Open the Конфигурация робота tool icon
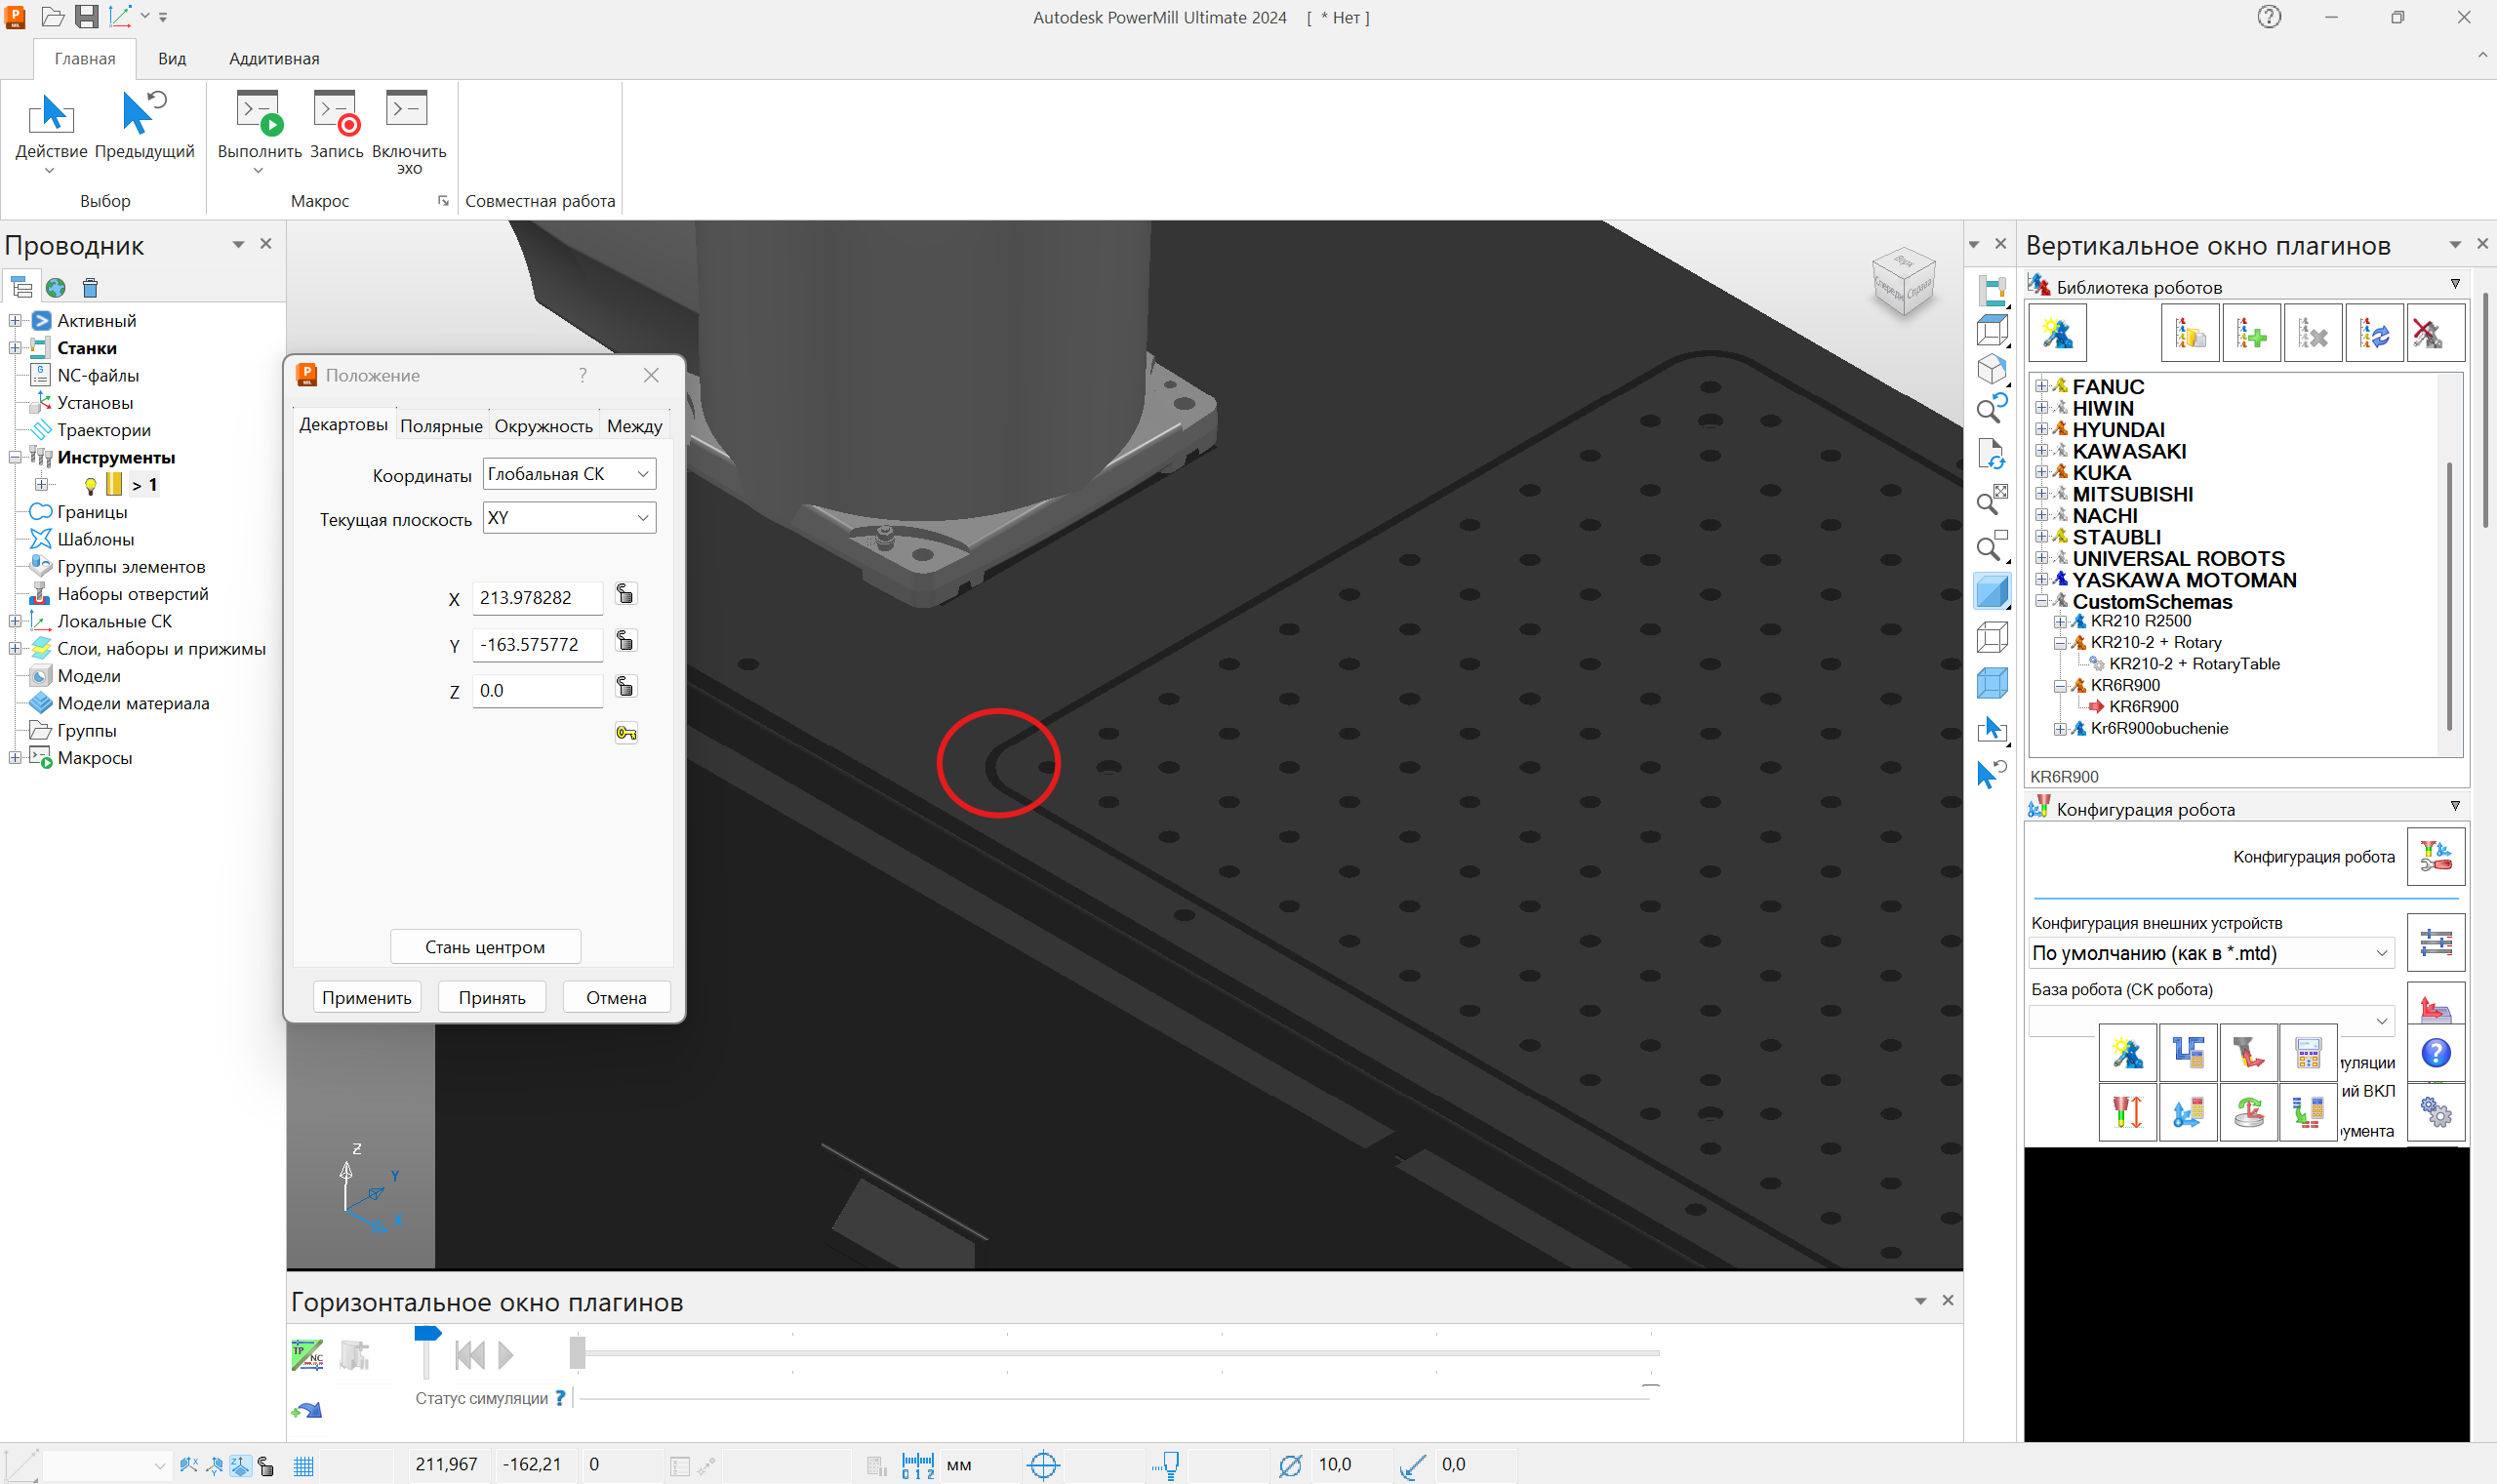The height and width of the screenshot is (1484, 2497). point(2436,856)
